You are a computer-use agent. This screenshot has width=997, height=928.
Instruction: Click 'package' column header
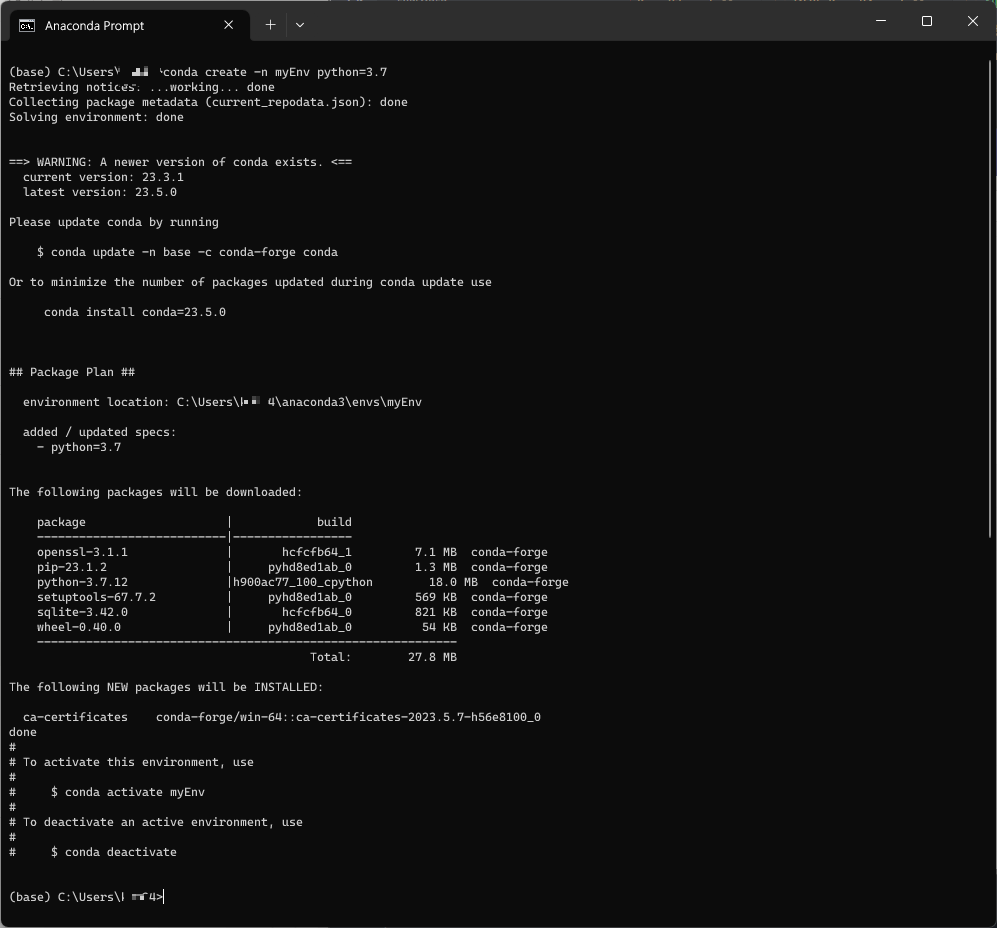tap(61, 522)
